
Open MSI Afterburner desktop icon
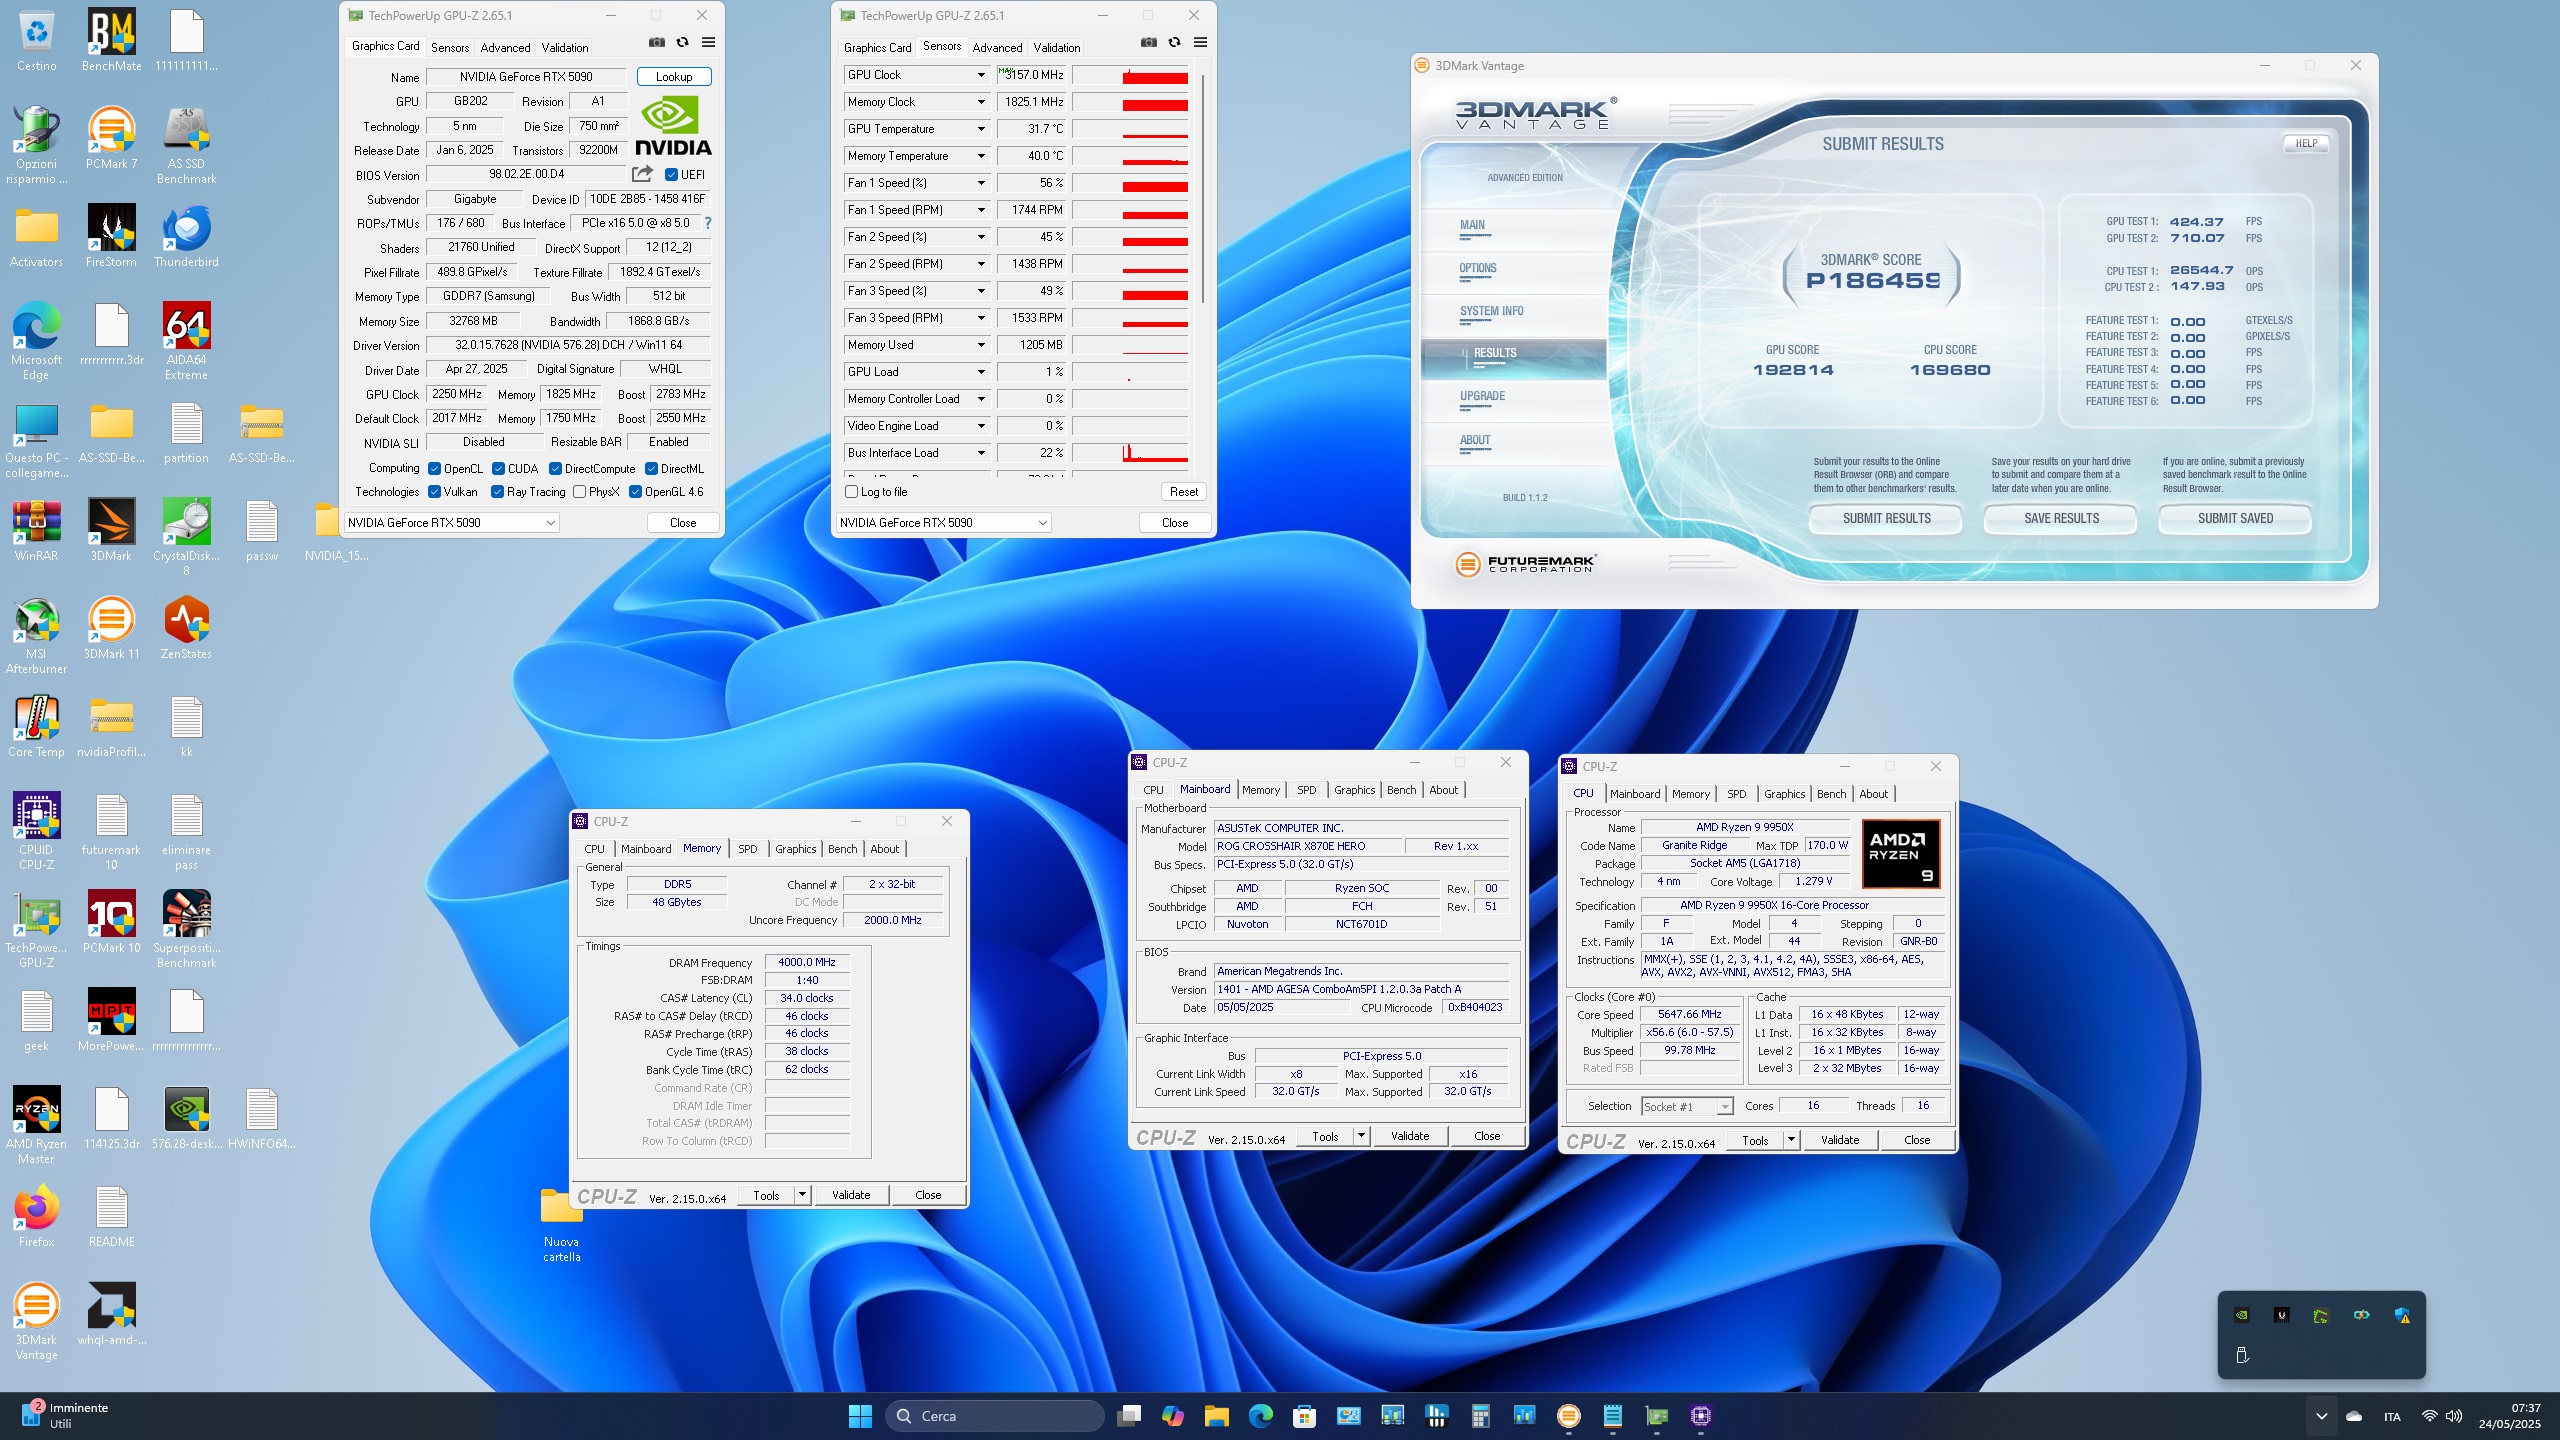(x=36, y=636)
